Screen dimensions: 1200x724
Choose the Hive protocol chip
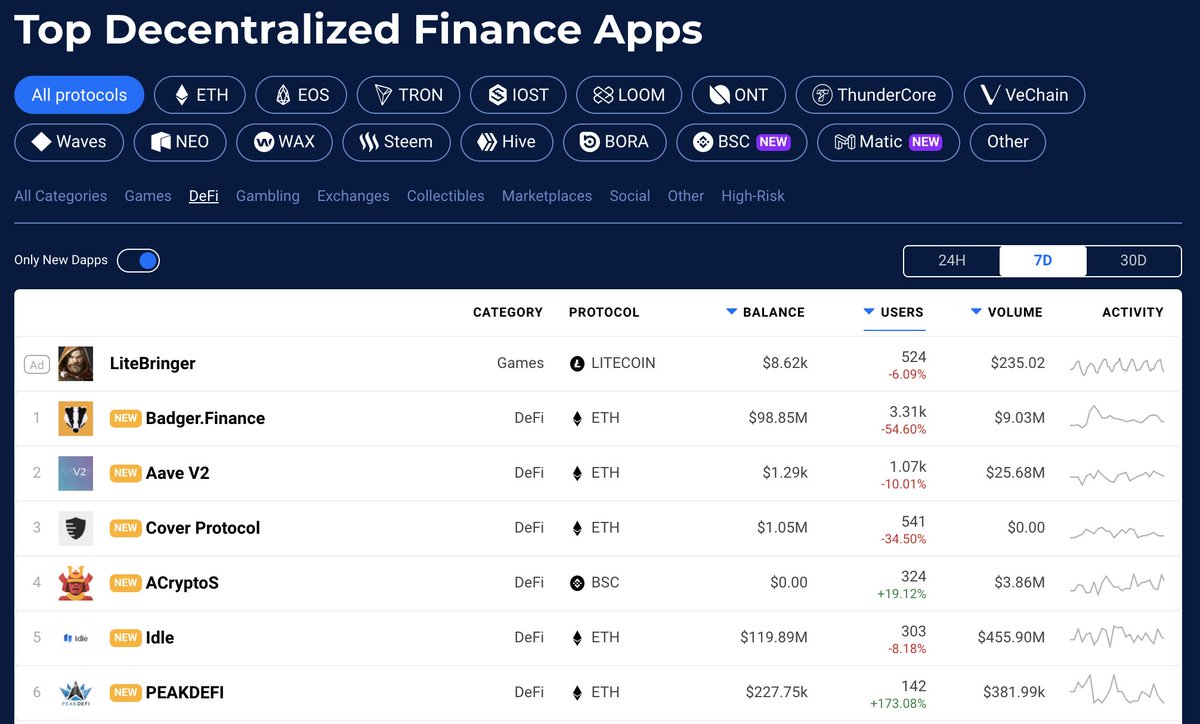pos(507,142)
